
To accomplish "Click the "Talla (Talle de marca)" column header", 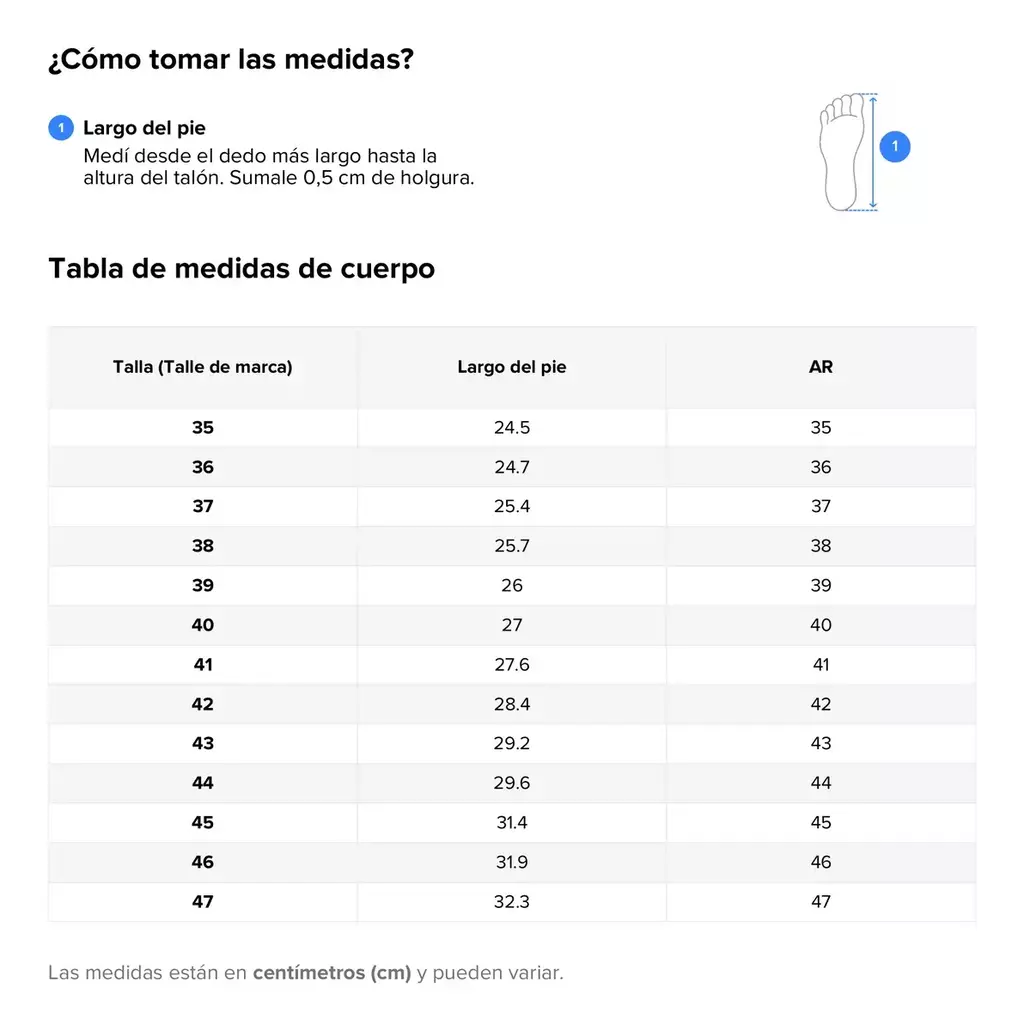I will (x=202, y=367).
